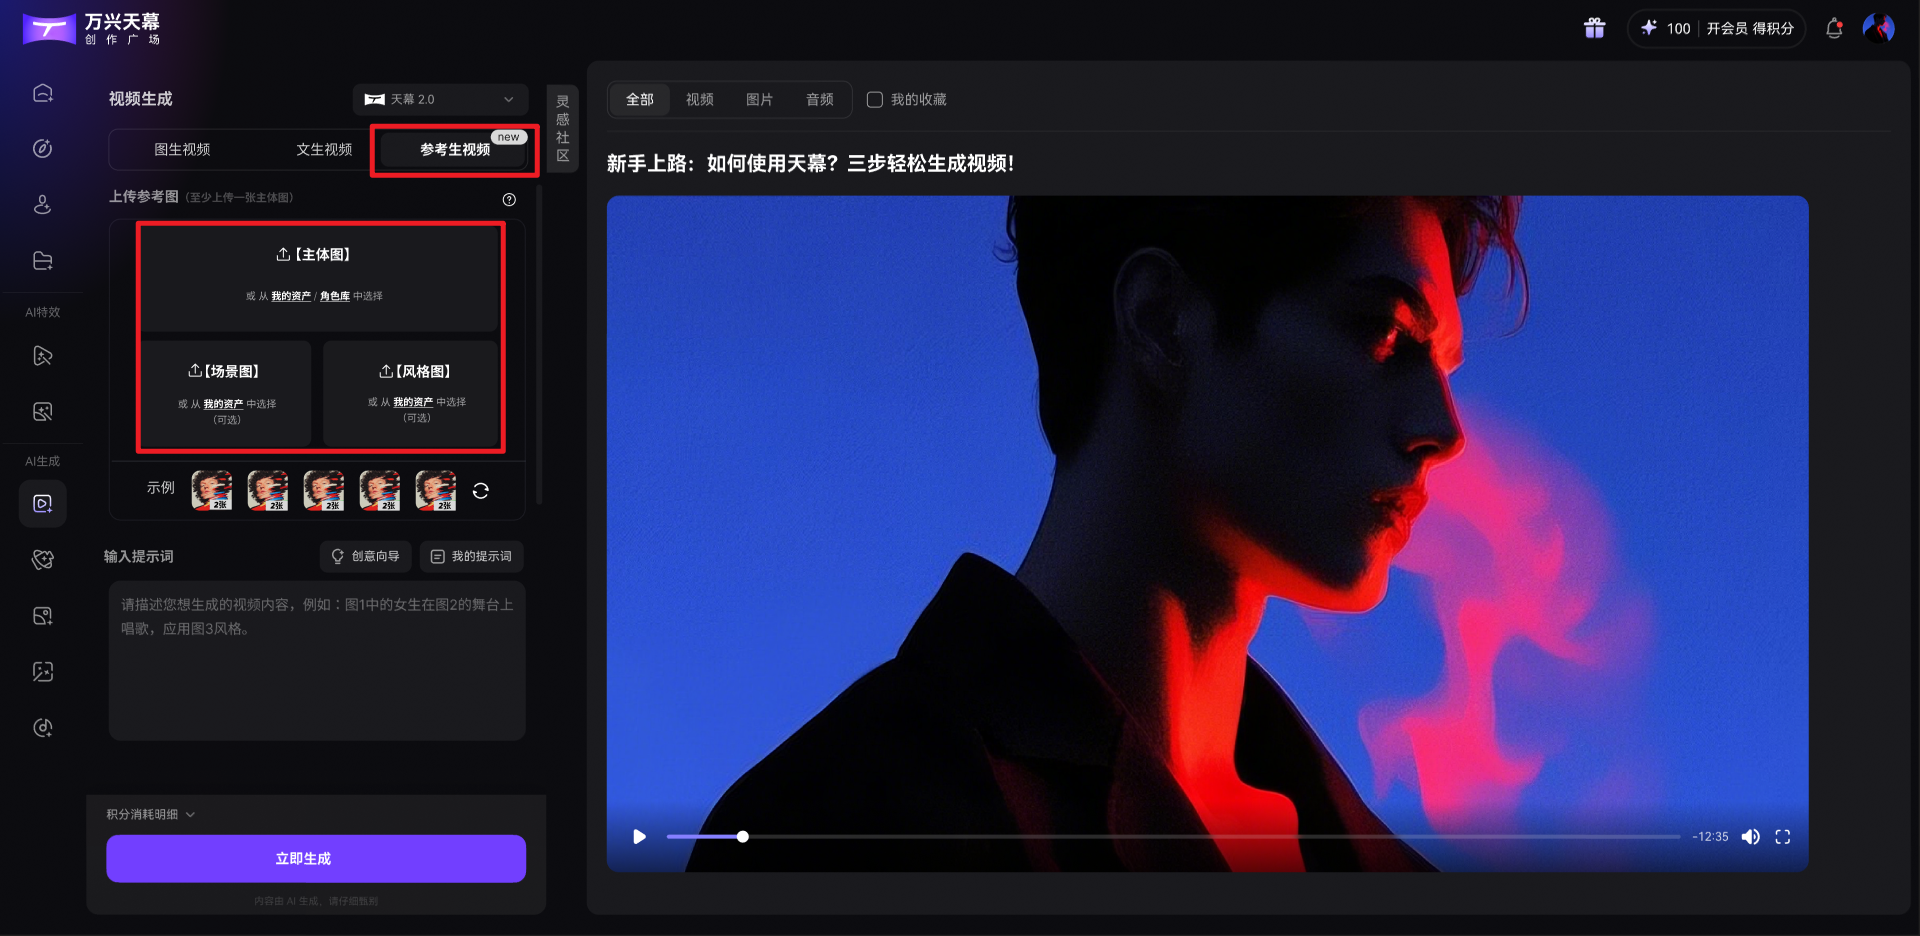Open the character/person icon in sidebar
Image resolution: width=1920 pixels, height=936 pixels.
point(42,204)
